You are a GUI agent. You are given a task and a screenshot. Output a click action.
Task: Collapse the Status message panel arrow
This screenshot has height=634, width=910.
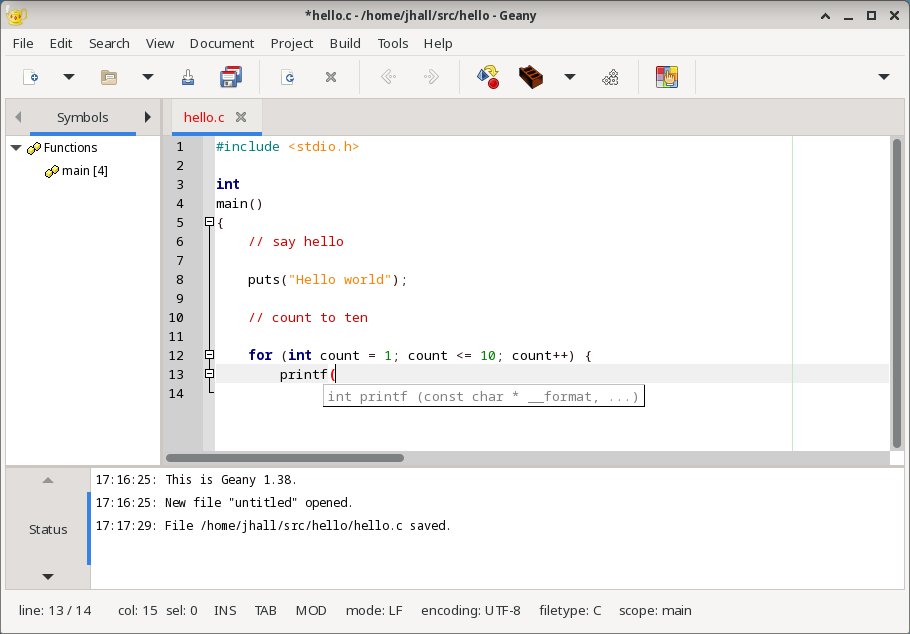tap(46, 481)
